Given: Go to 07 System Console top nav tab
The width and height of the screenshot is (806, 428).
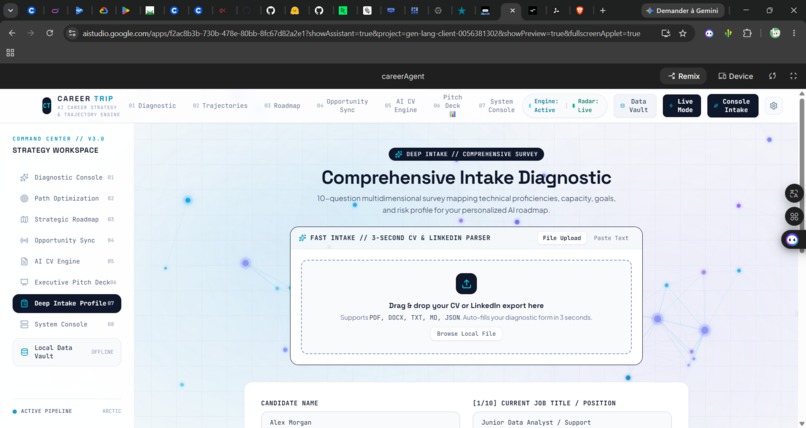Looking at the screenshot, I should [497, 106].
